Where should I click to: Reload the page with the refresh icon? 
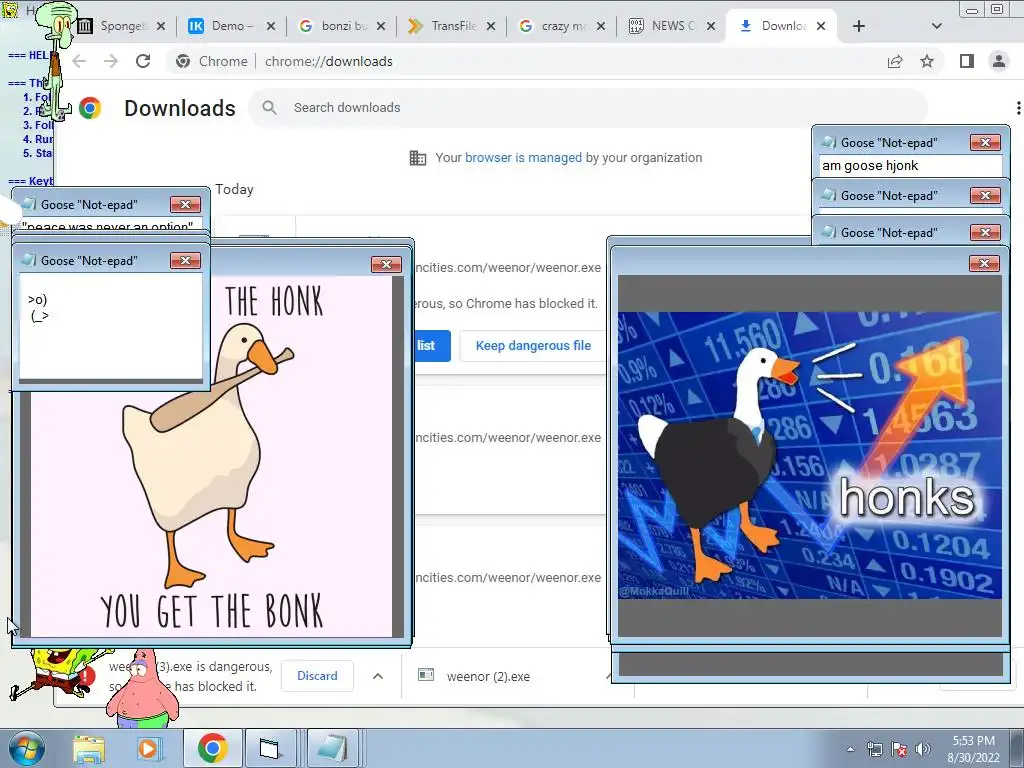(x=143, y=61)
